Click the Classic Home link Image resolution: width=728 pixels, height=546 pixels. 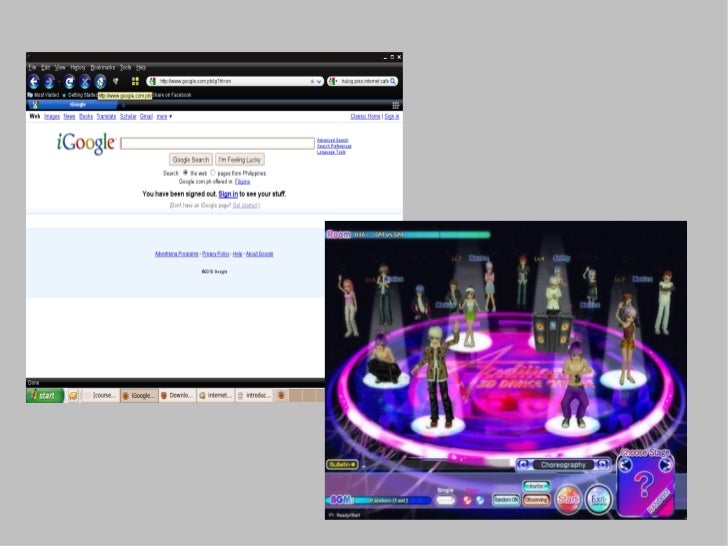pyautogui.click(x=365, y=117)
